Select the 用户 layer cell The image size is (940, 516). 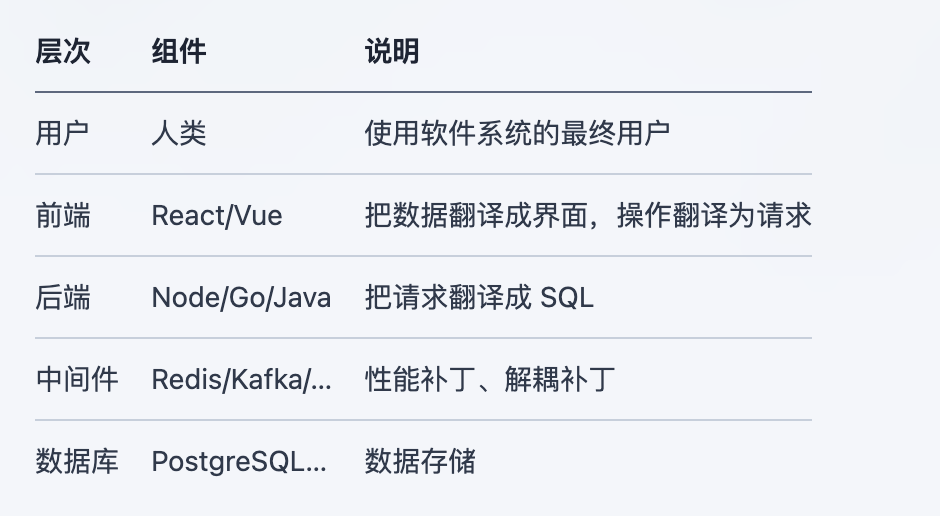pos(63,133)
